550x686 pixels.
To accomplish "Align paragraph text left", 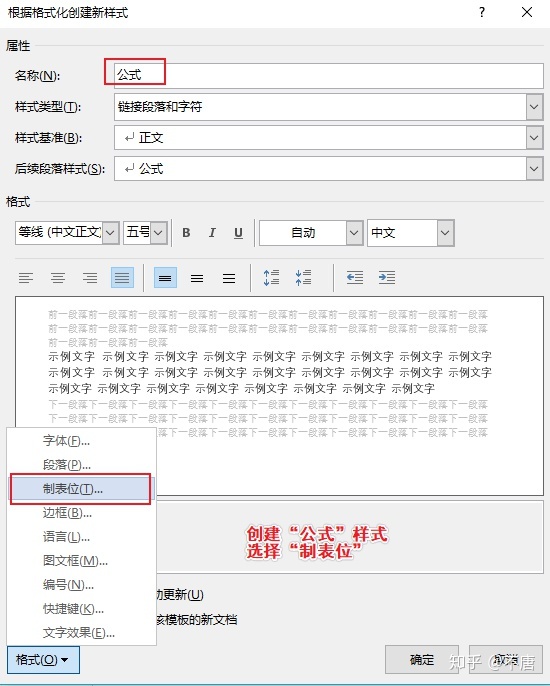I will tap(26, 278).
